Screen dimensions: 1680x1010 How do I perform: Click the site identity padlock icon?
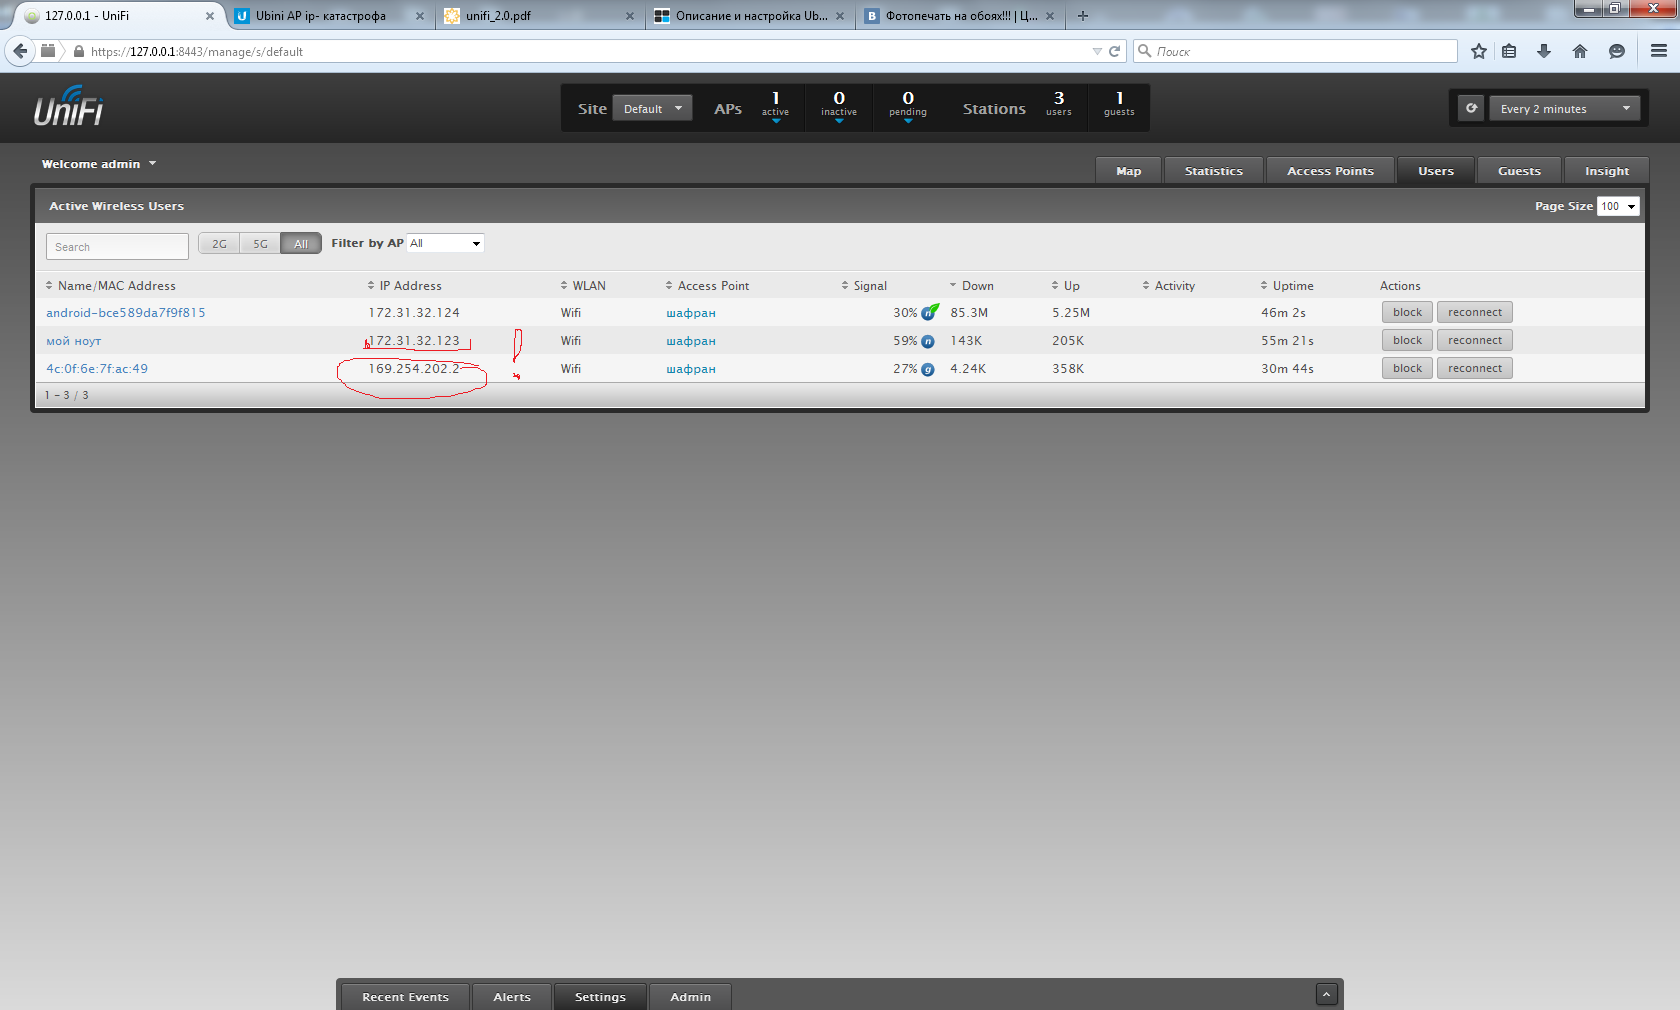coord(79,51)
